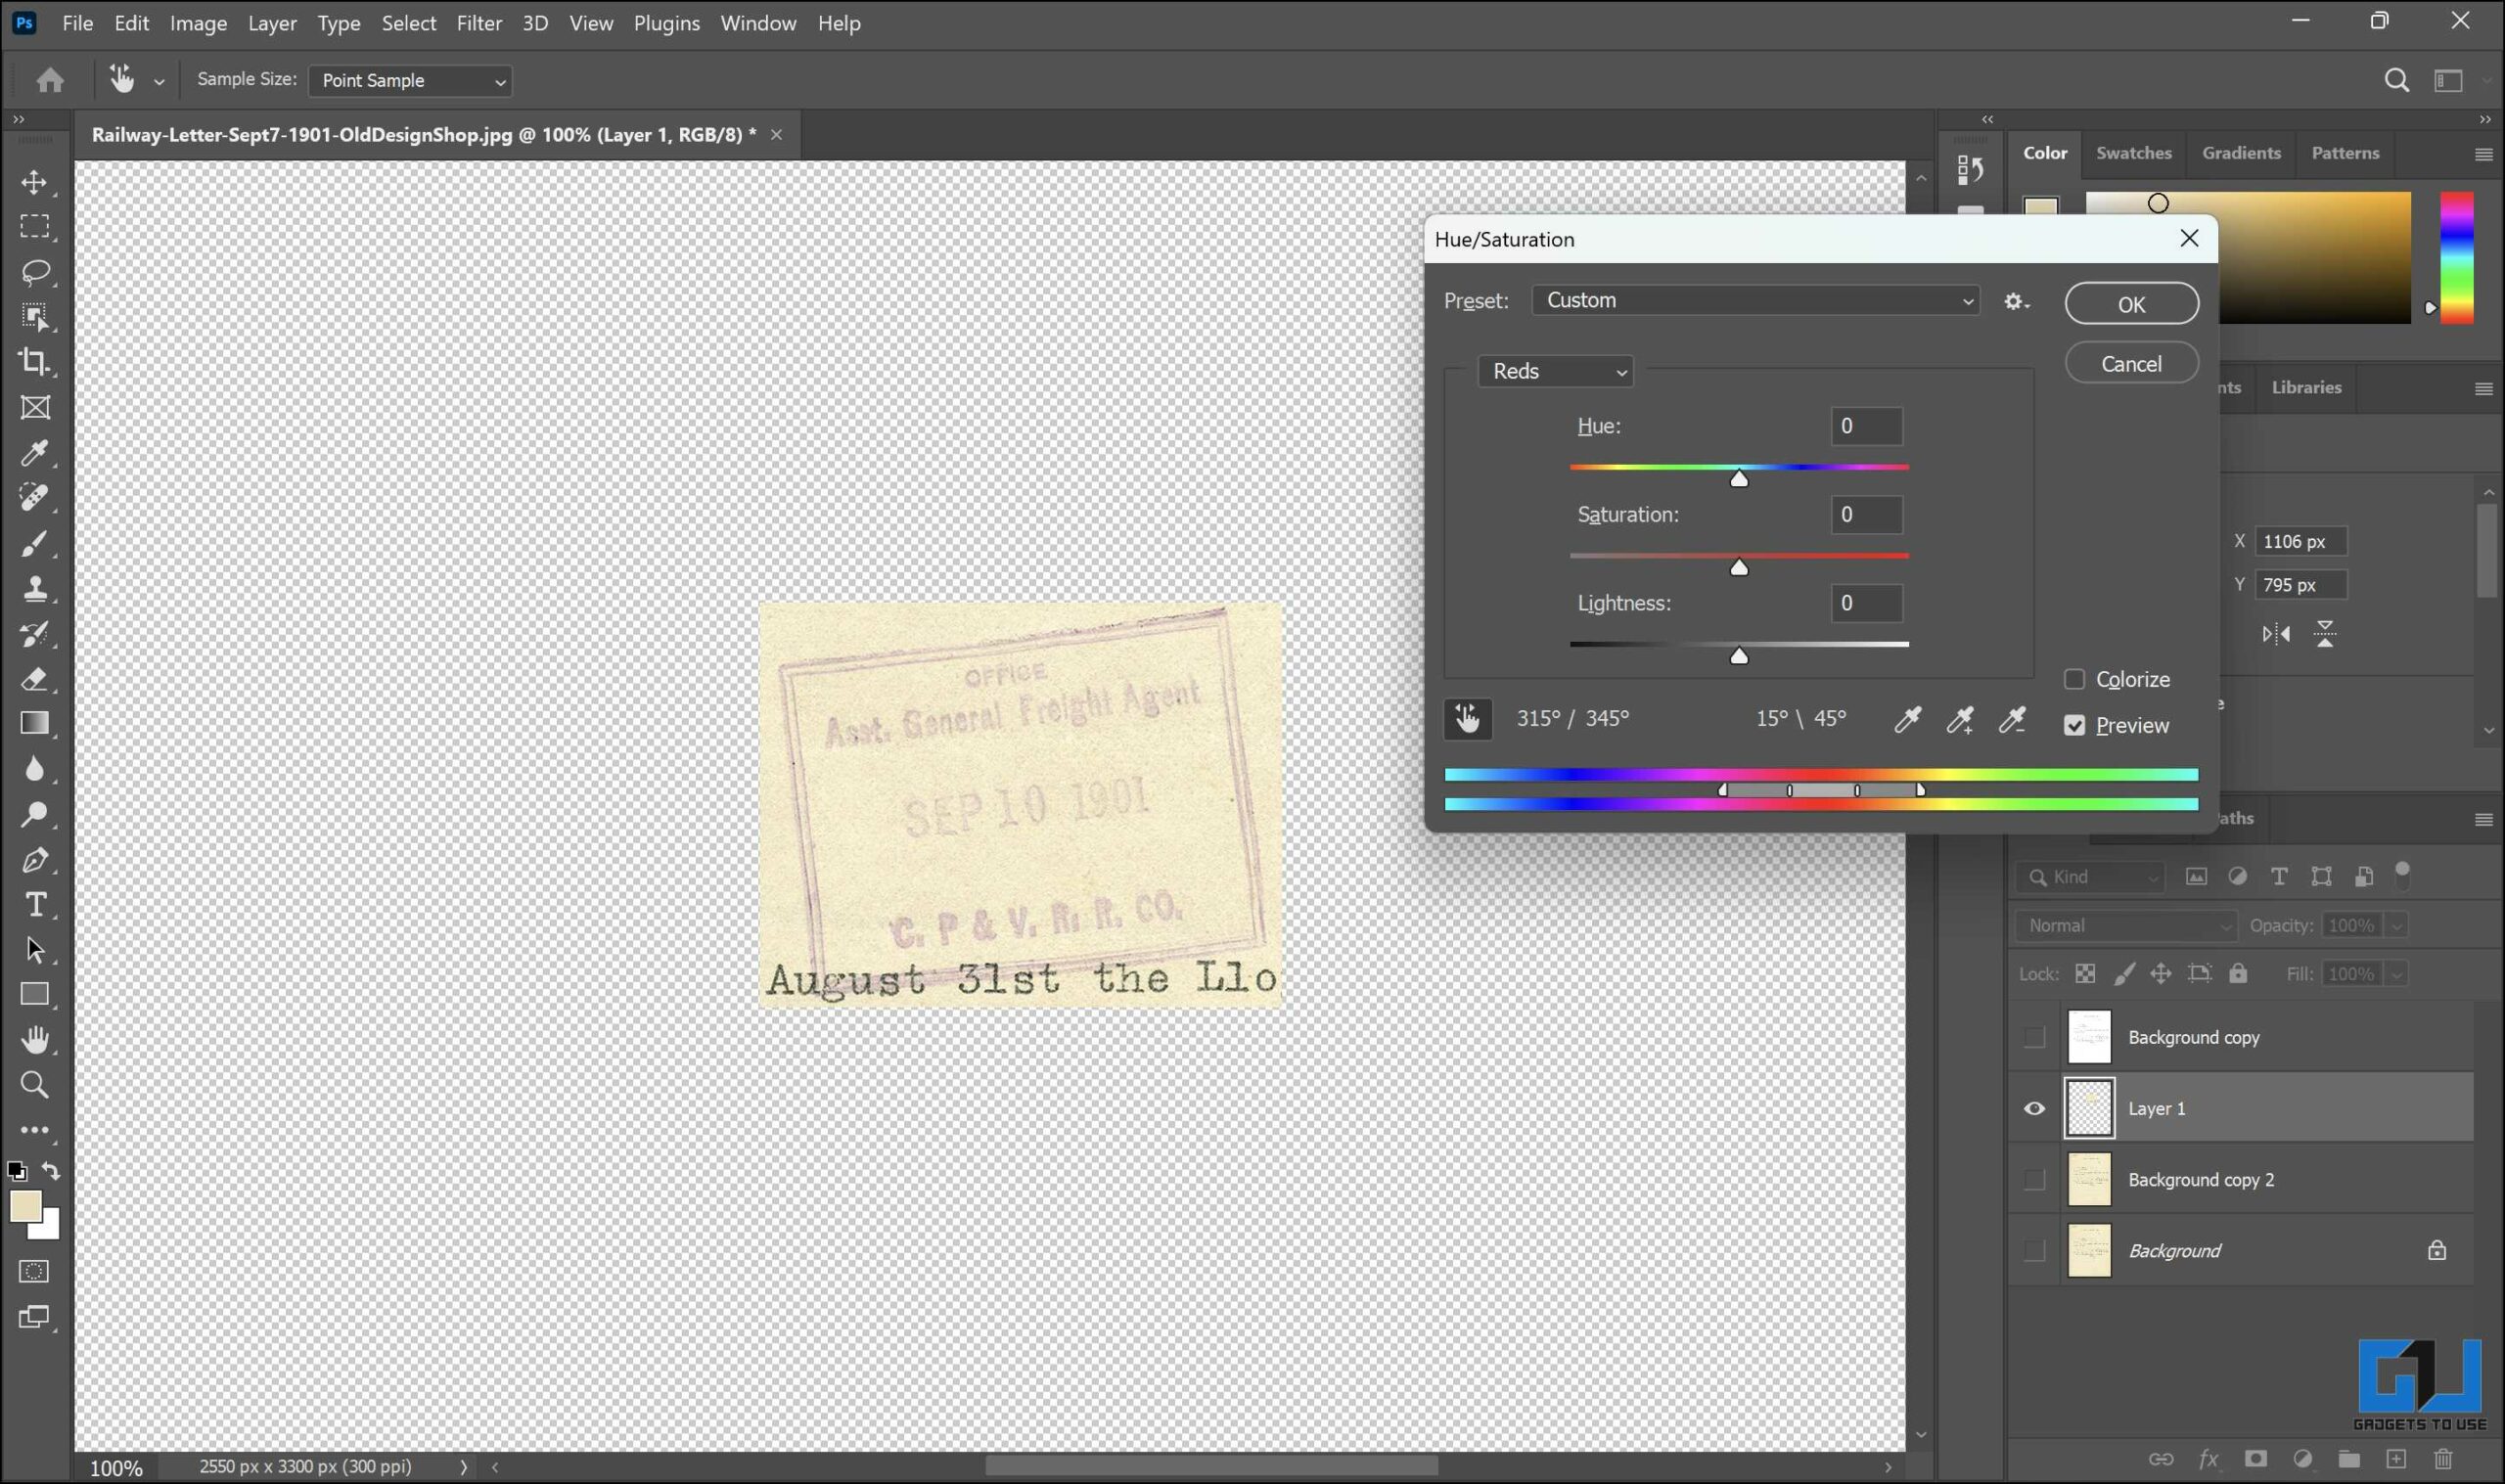
Task: Close the Railway-Letter document tab
Action: click(x=776, y=135)
